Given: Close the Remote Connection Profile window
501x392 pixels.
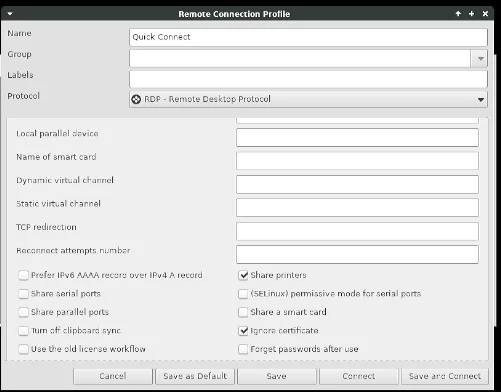Looking at the screenshot, I should 485,14.
